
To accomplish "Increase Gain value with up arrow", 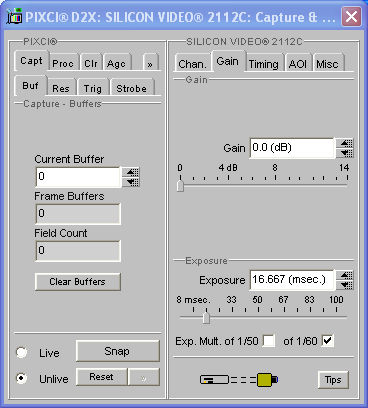I will (345, 143).
